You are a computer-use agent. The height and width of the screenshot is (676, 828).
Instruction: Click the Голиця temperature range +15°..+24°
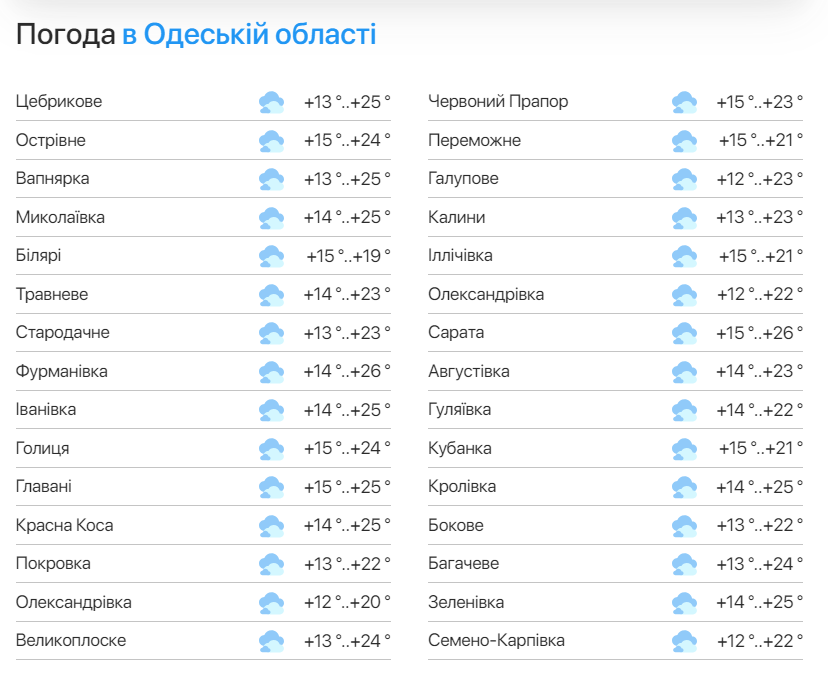347,449
